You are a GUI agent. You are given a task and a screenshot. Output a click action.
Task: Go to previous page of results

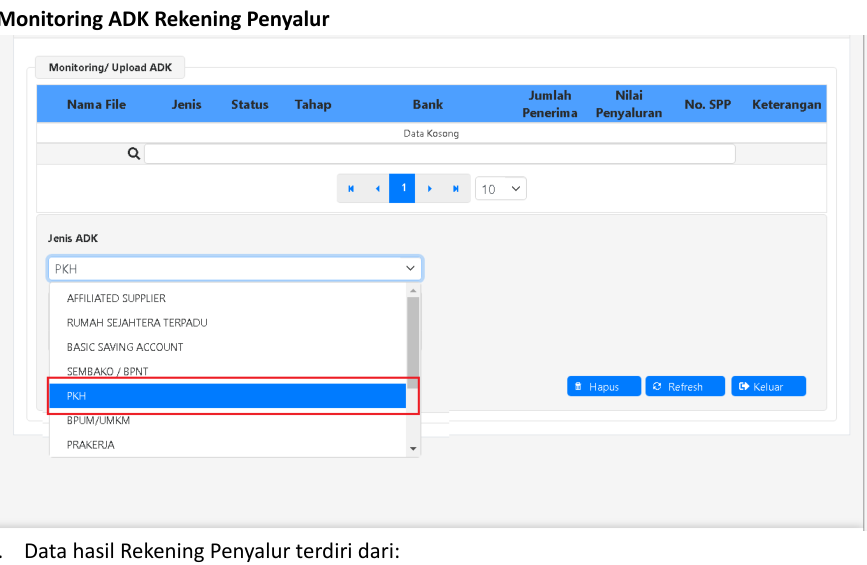point(377,189)
